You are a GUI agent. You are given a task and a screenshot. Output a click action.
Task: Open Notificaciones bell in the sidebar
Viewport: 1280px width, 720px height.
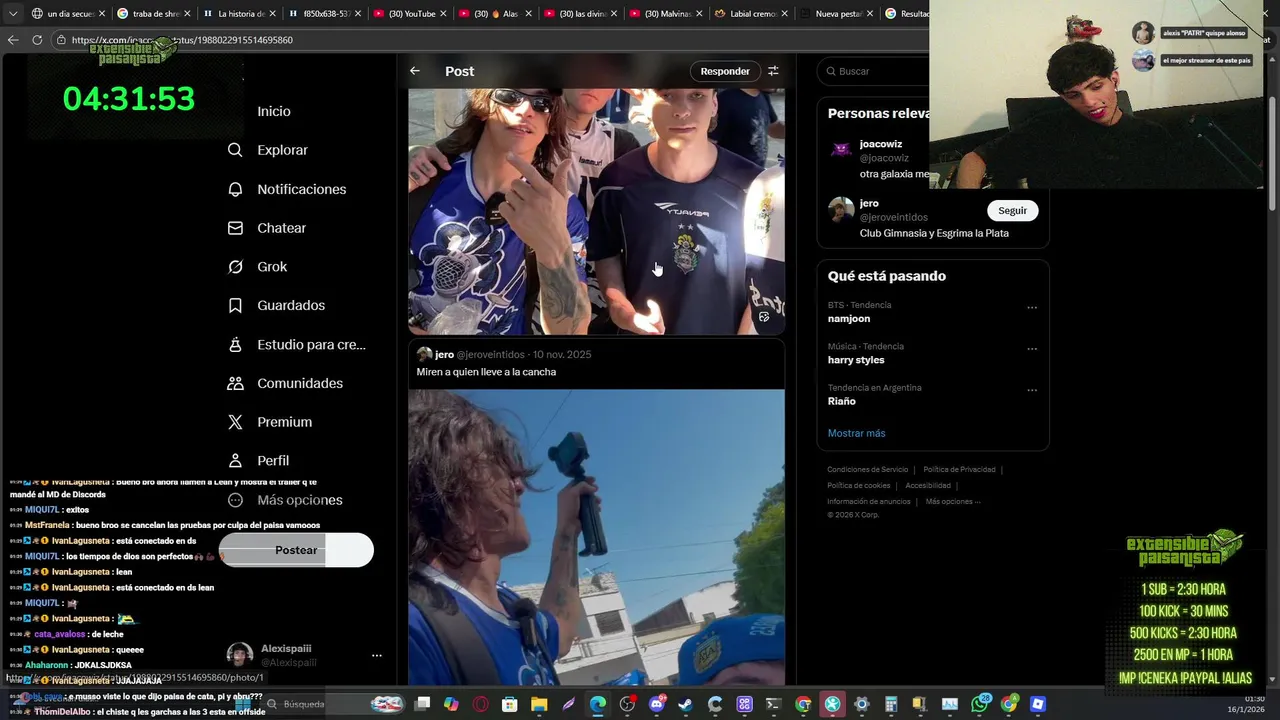(286, 189)
